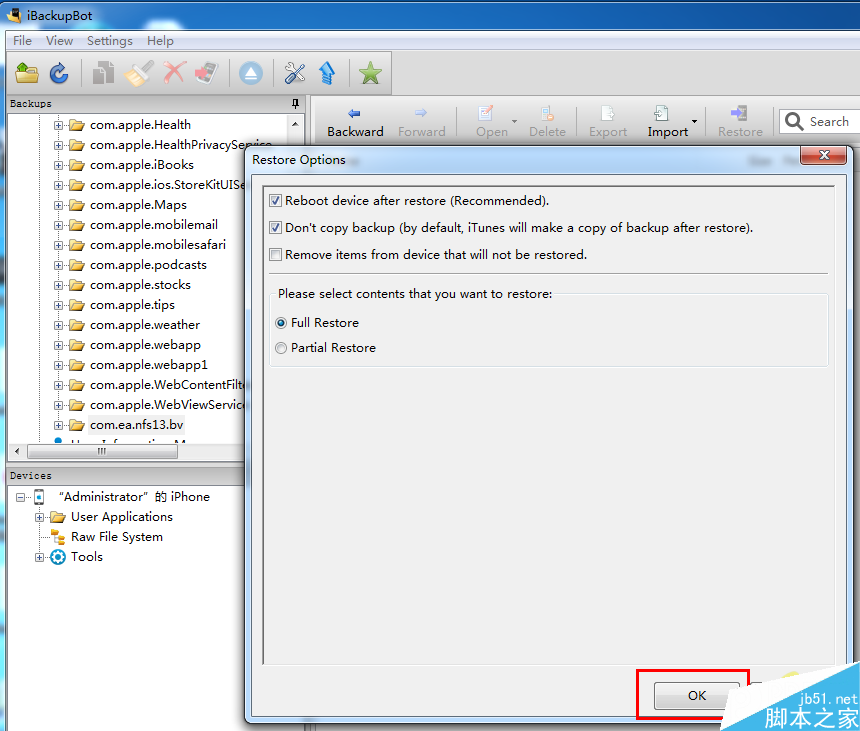Click the brush clean-up toolbar icon
The width and height of the screenshot is (860, 731).
[138, 73]
